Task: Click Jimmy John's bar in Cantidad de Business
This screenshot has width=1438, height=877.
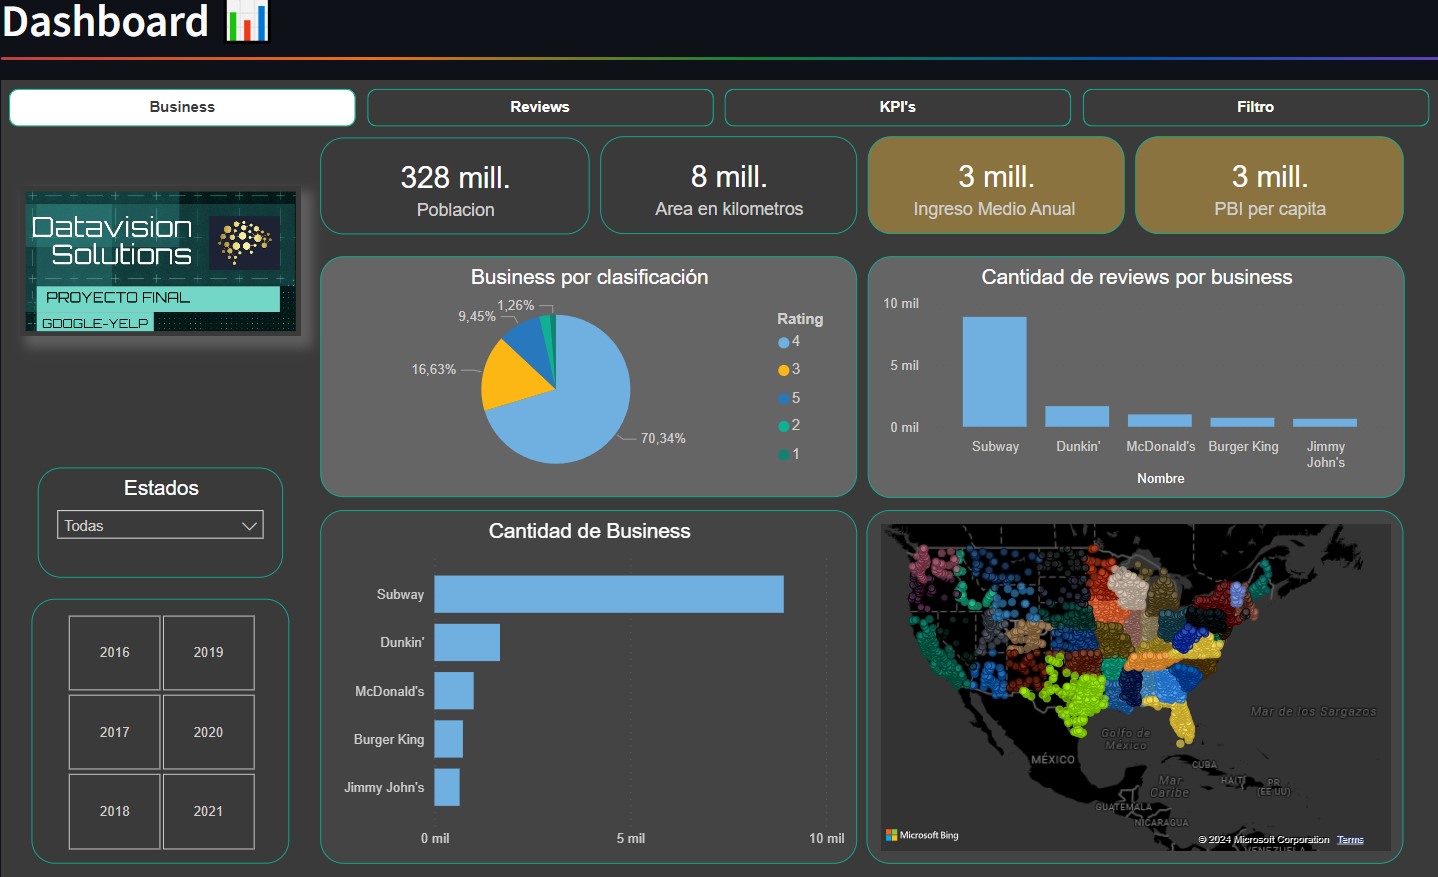Action: coord(447,787)
